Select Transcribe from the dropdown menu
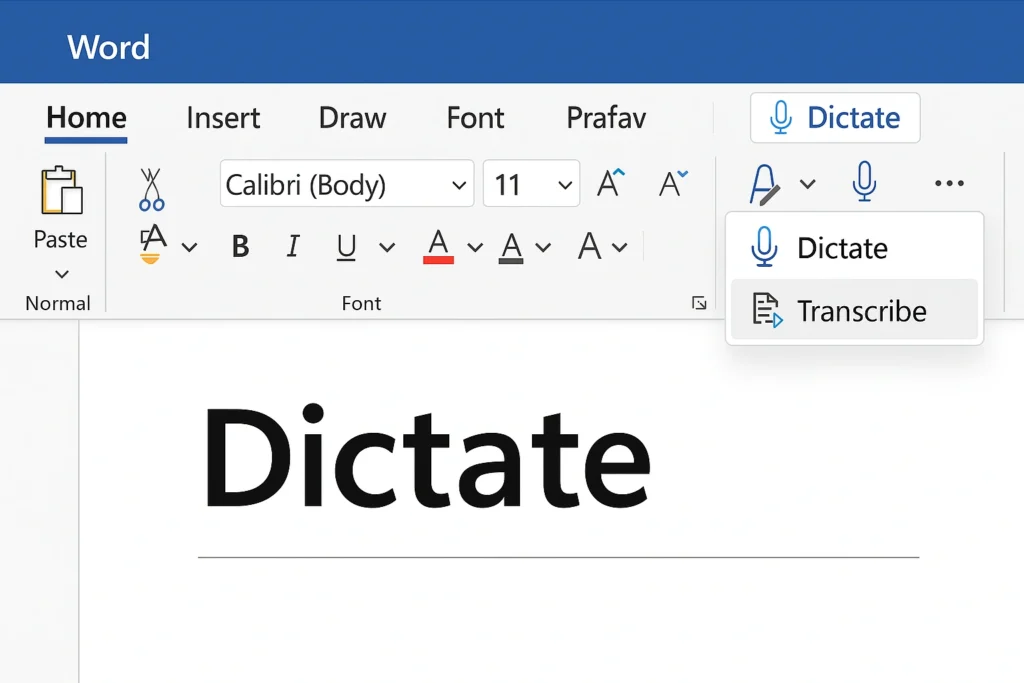Image resolution: width=1024 pixels, height=683 pixels. point(854,311)
